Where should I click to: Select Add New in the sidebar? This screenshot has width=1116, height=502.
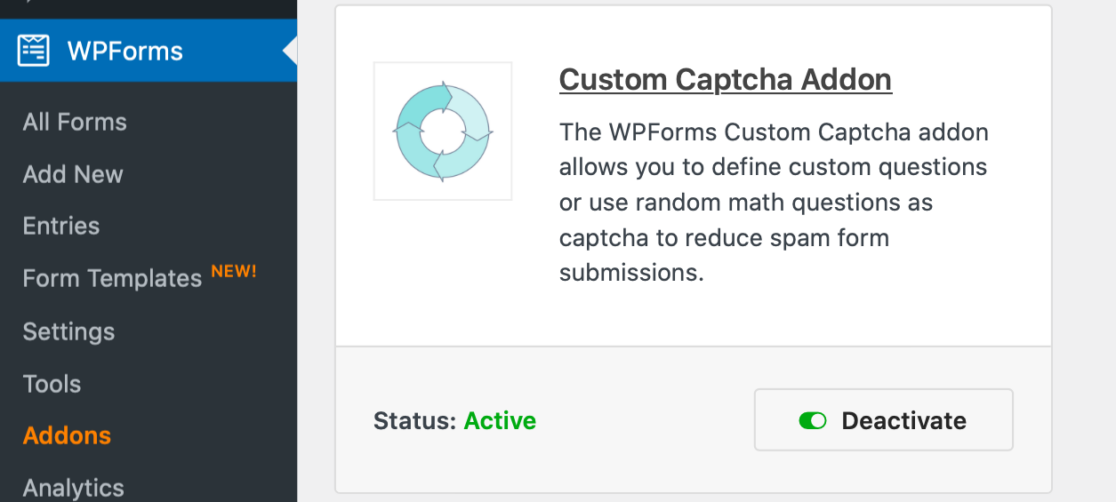pos(73,174)
